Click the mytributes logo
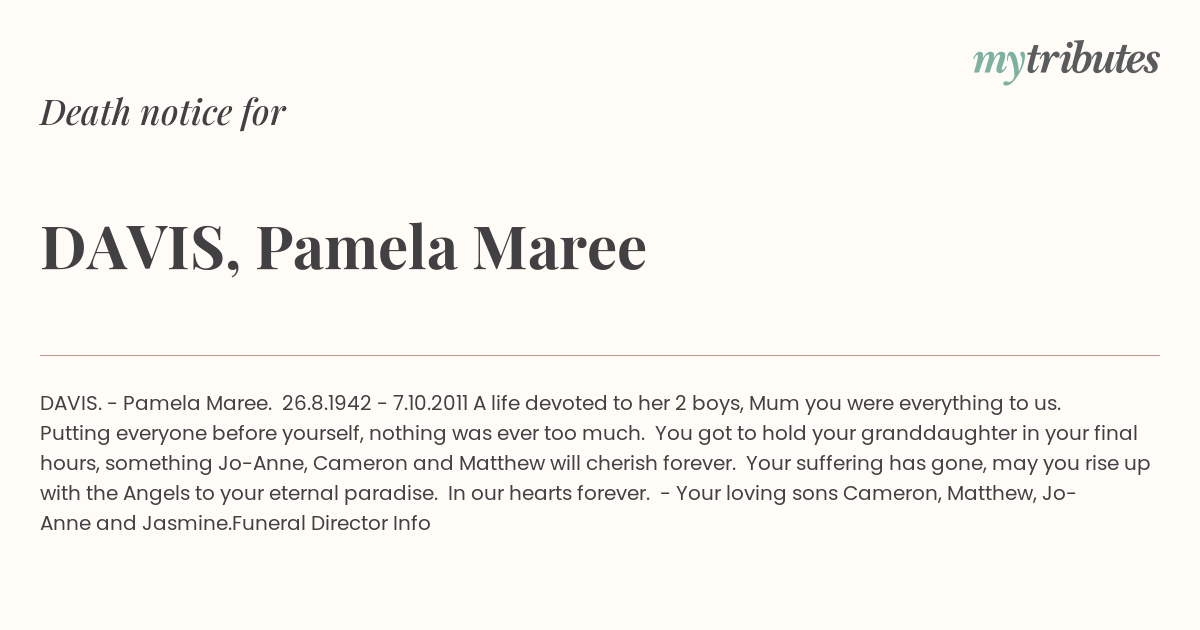Screen dimensions: 1200x630 [1066, 61]
